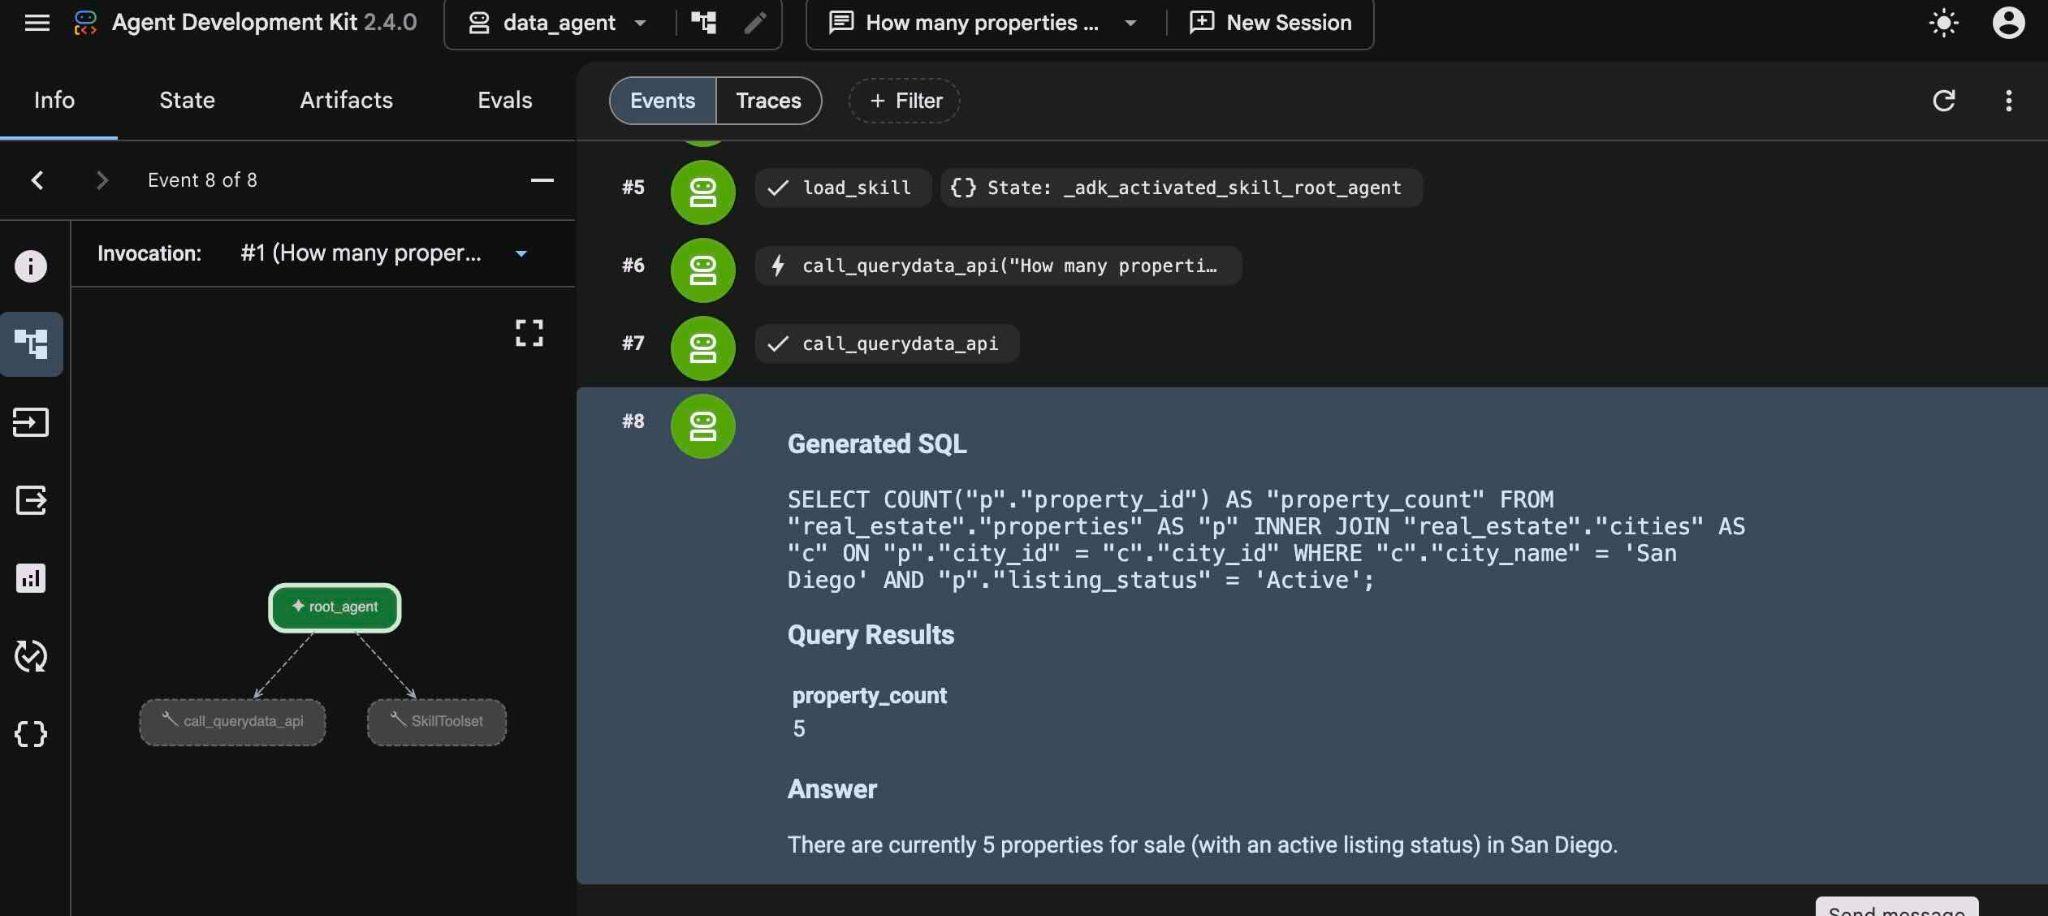Open the curly braces state icon in sidebar
The width and height of the screenshot is (2048, 916).
pyautogui.click(x=31, y=734)
